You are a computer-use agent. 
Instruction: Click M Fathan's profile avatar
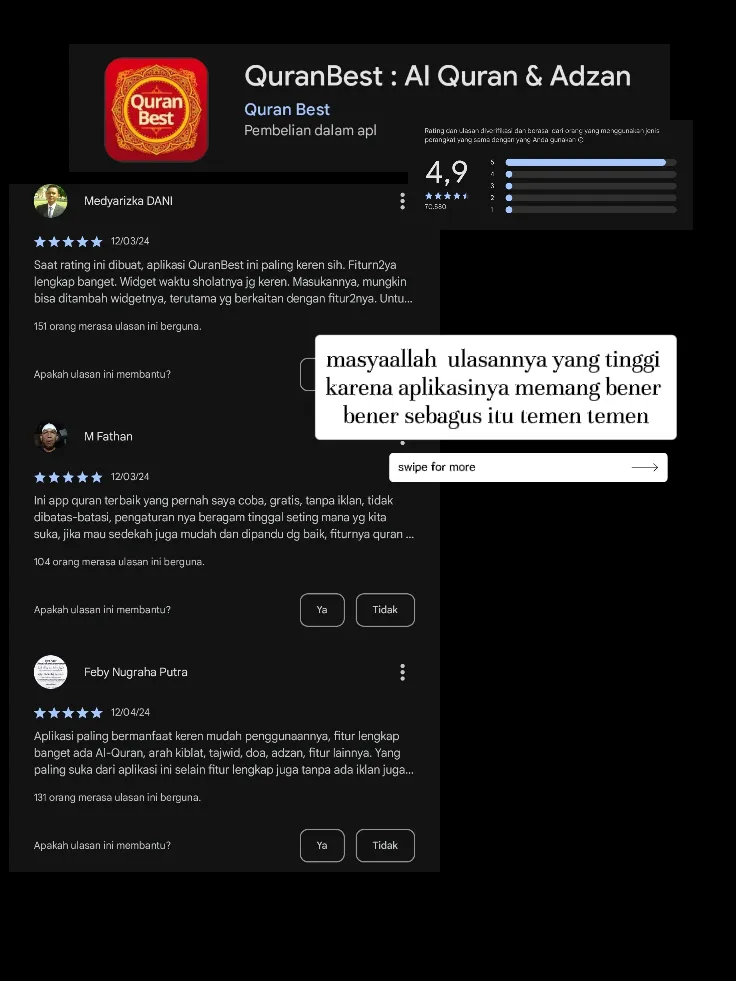coord(50,436)
